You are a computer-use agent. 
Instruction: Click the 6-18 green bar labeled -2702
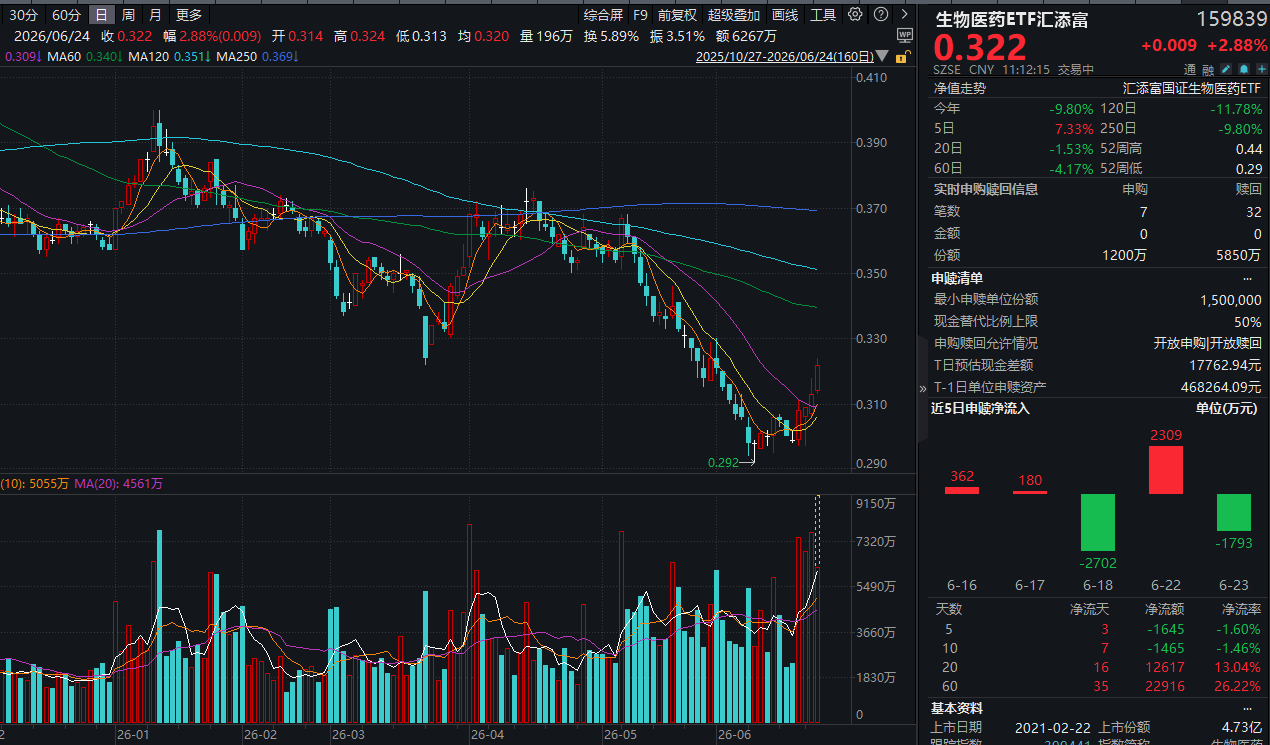[1098, 522]
